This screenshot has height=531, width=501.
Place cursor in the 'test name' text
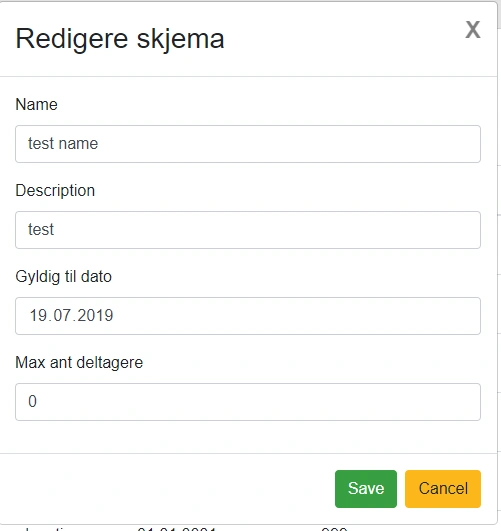point(63,144)
